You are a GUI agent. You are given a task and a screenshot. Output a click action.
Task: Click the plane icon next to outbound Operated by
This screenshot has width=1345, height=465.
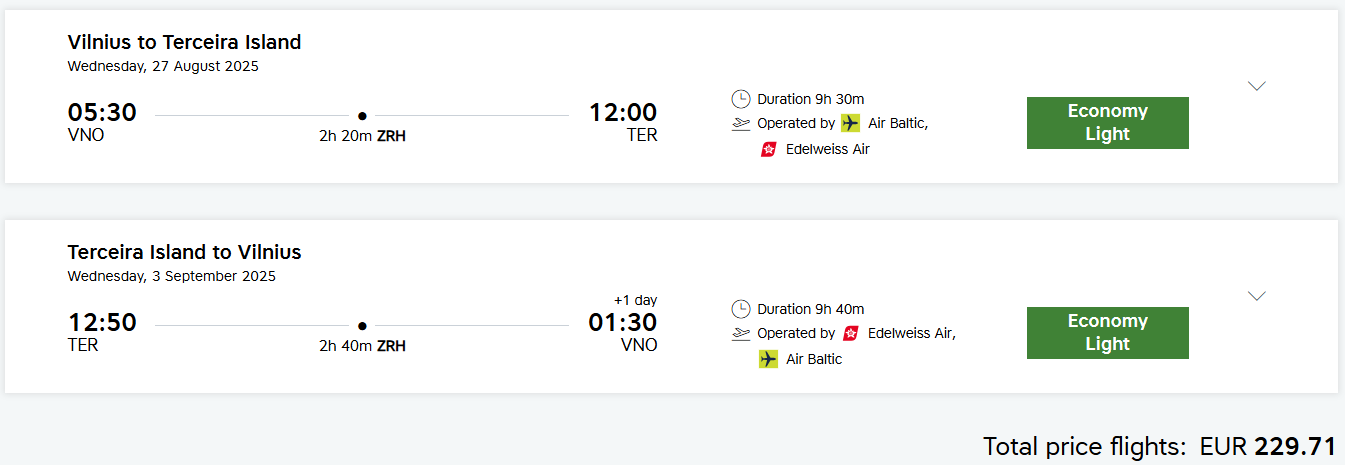coord(741,124)
